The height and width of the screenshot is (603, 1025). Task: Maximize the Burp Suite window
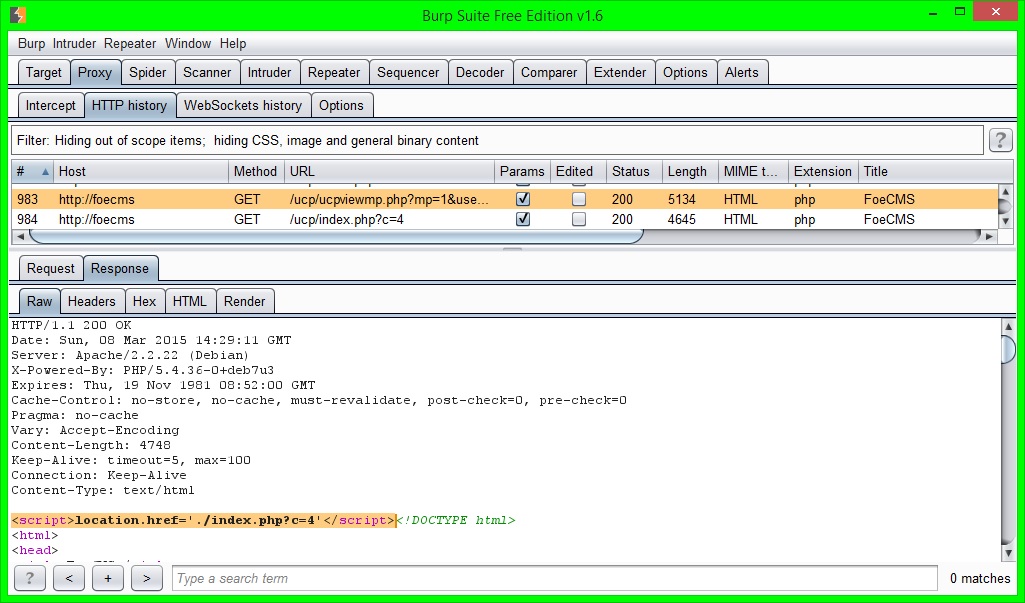tap(960, 12)
